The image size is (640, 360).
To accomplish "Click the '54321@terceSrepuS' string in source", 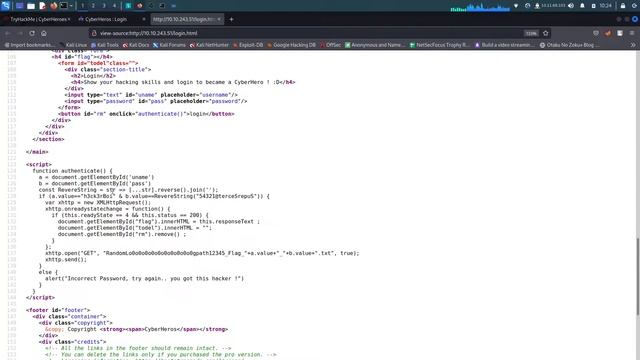I will tap(227, 196).
